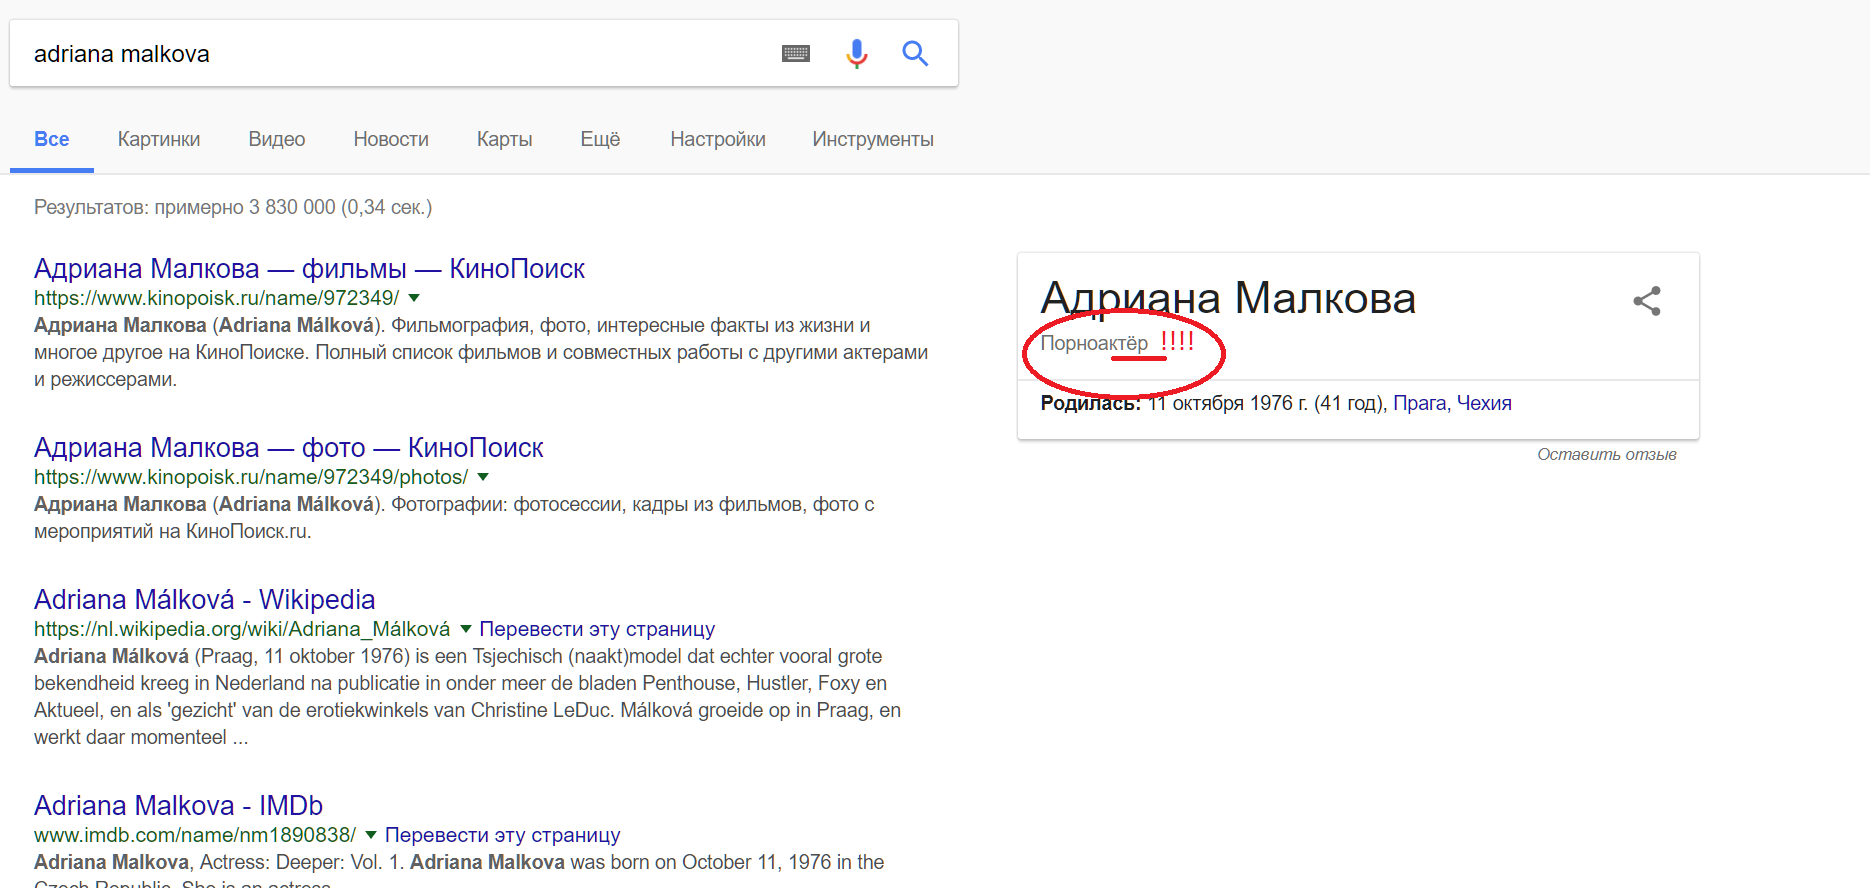Click 'Перевести эту страницу' for Wikipedia result
The width and height of the screenshot is (1870, 888).
pos(597,629)
